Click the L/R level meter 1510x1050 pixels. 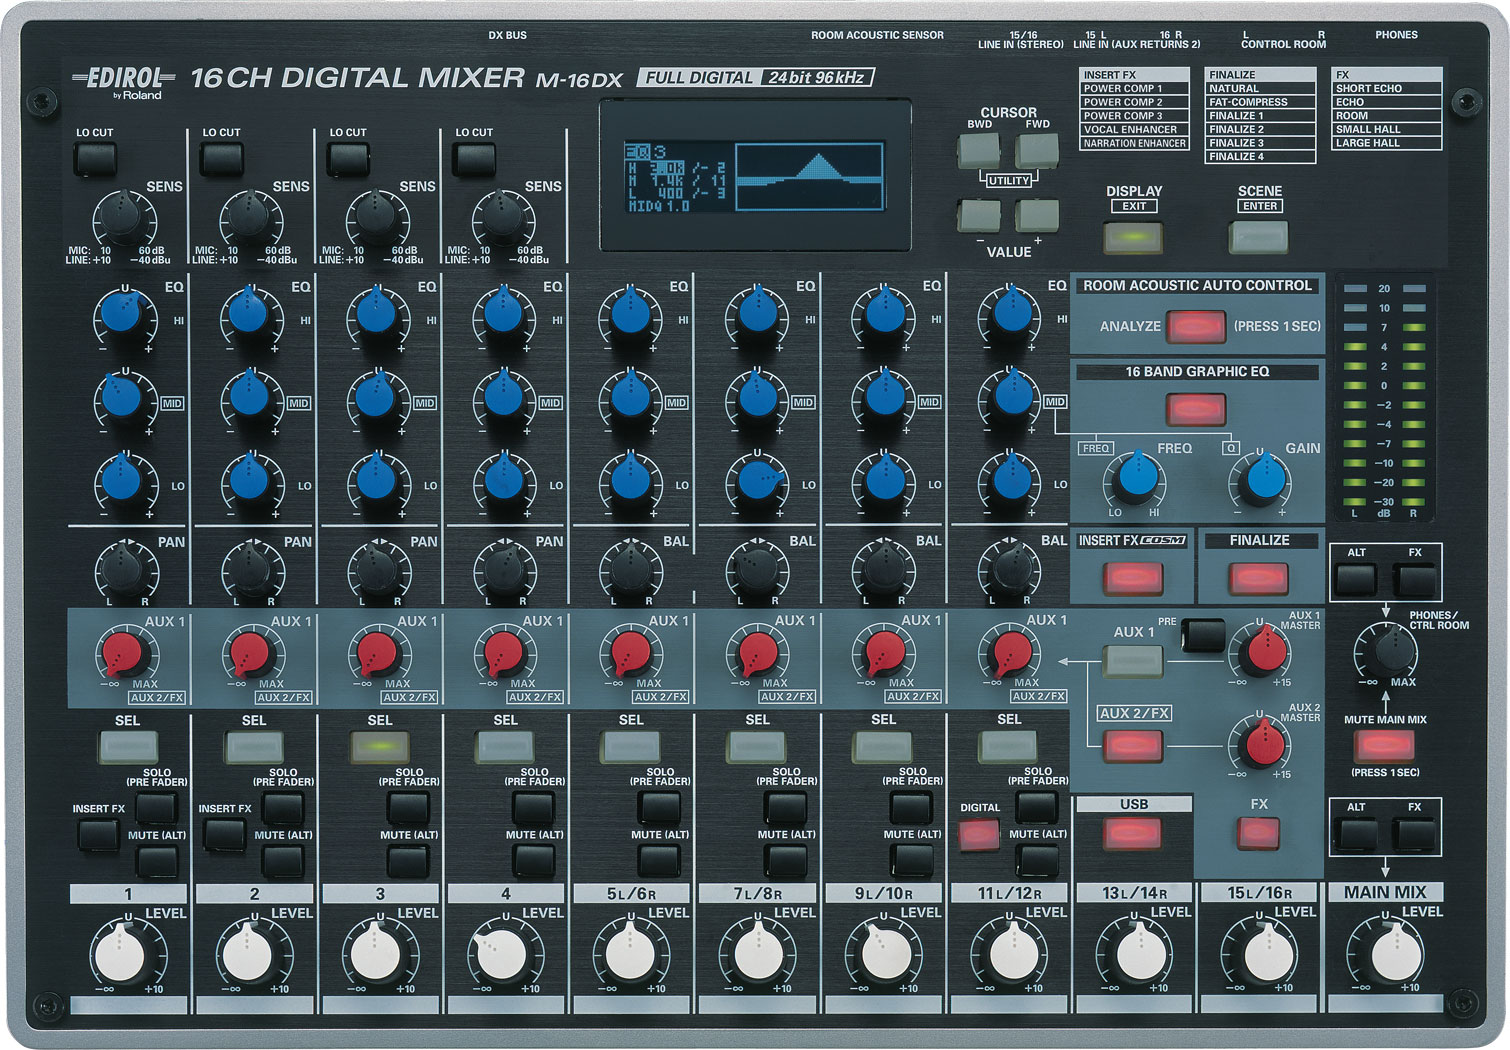pos(1384,398)
